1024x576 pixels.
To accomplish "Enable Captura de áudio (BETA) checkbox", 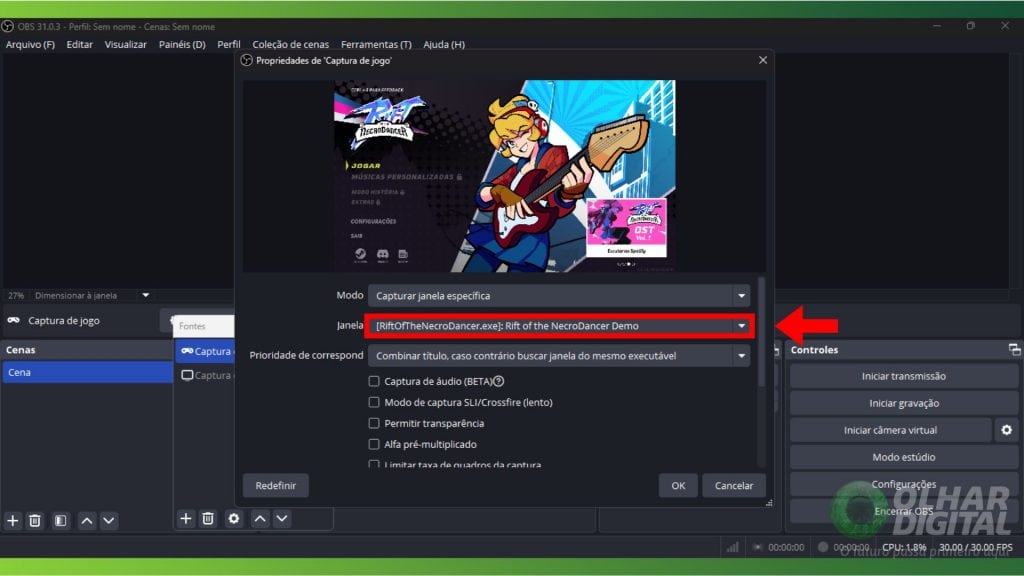I will click(x=374, y=381).
